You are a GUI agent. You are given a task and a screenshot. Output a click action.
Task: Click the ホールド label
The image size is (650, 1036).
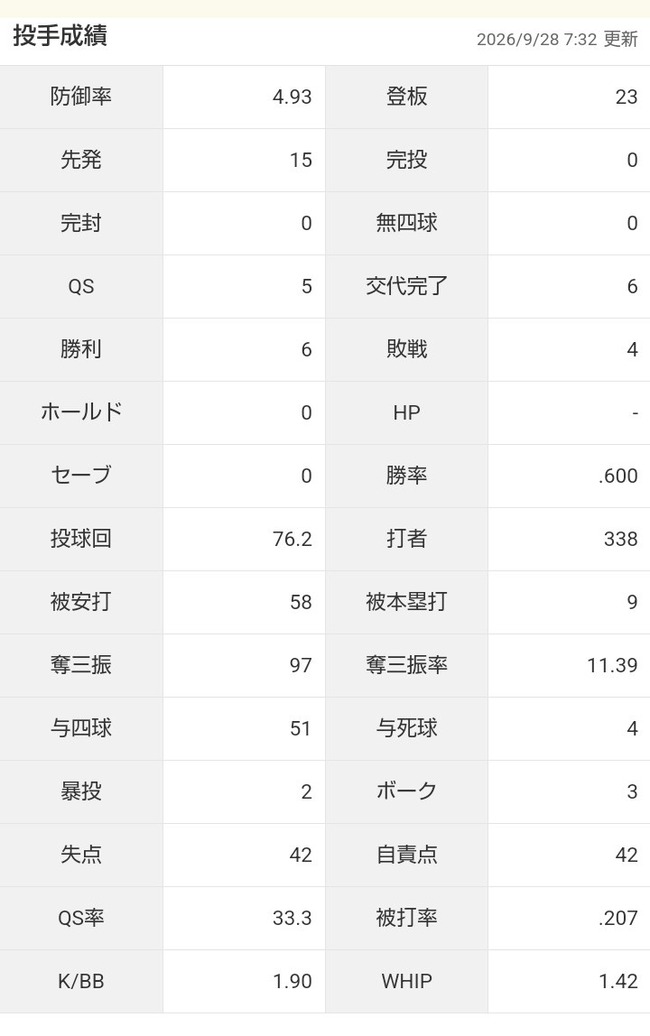coord(81,412)
